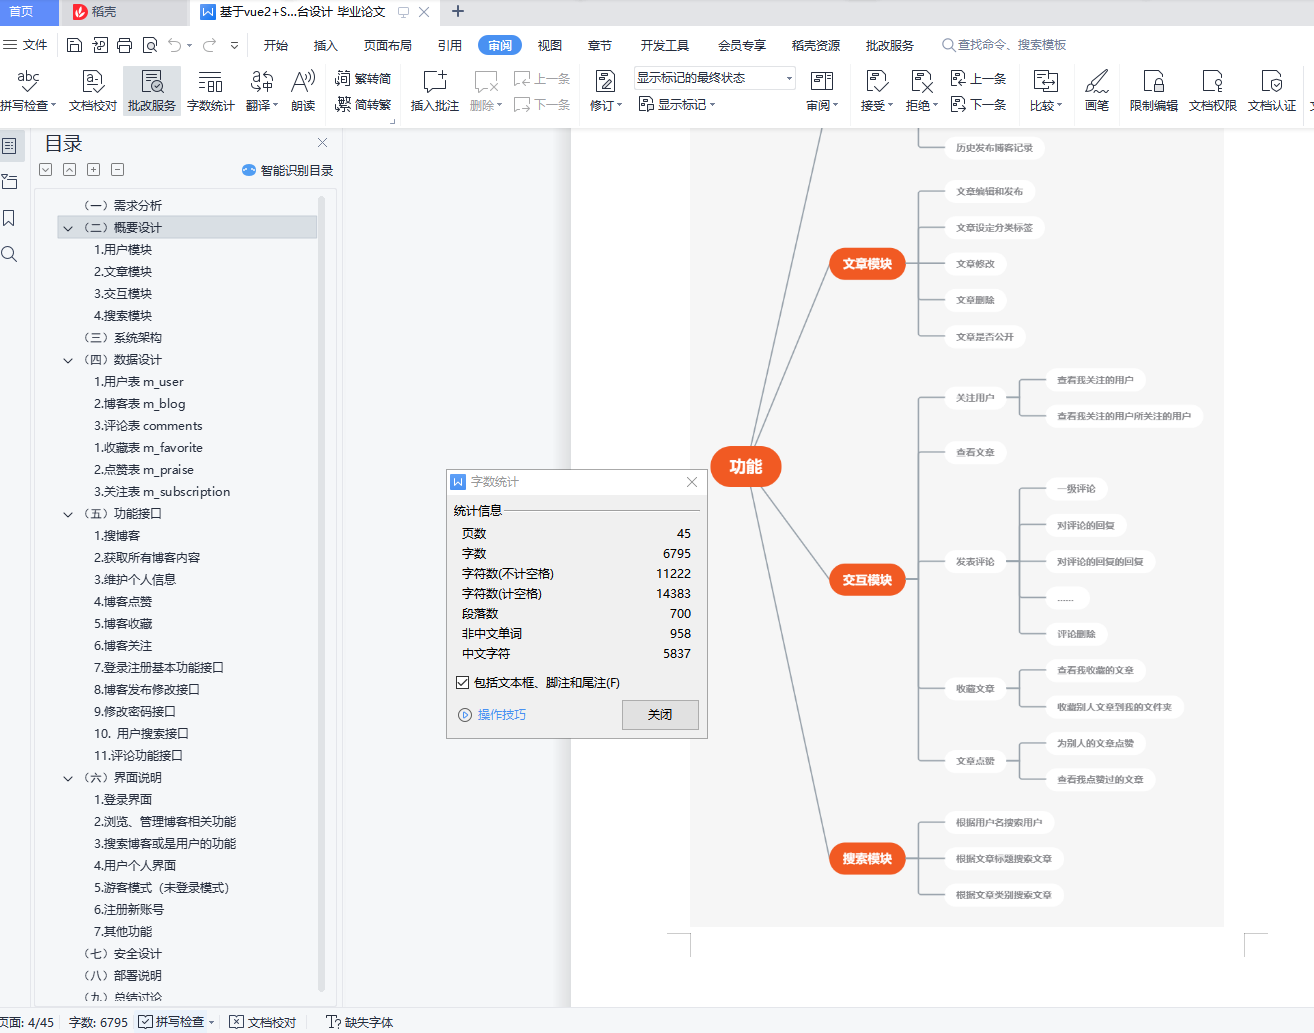Switch to the 引用 ribbon tab
The width and height of the screenshot is (1314, 1033).
pos(450,45)
